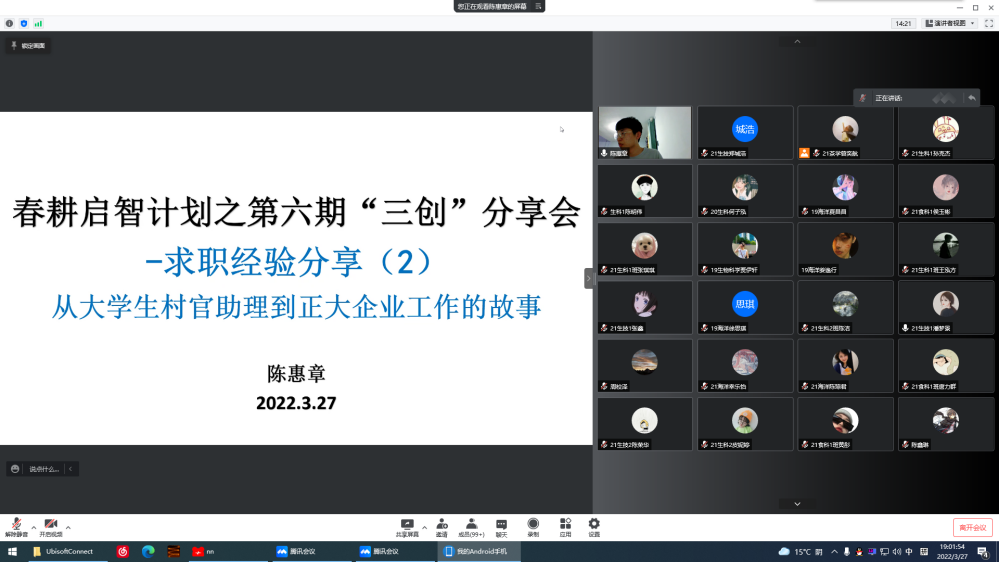Switch to 我的Android手机 taskbar window
The image size is (999, 562).
[x=477, y=551]
